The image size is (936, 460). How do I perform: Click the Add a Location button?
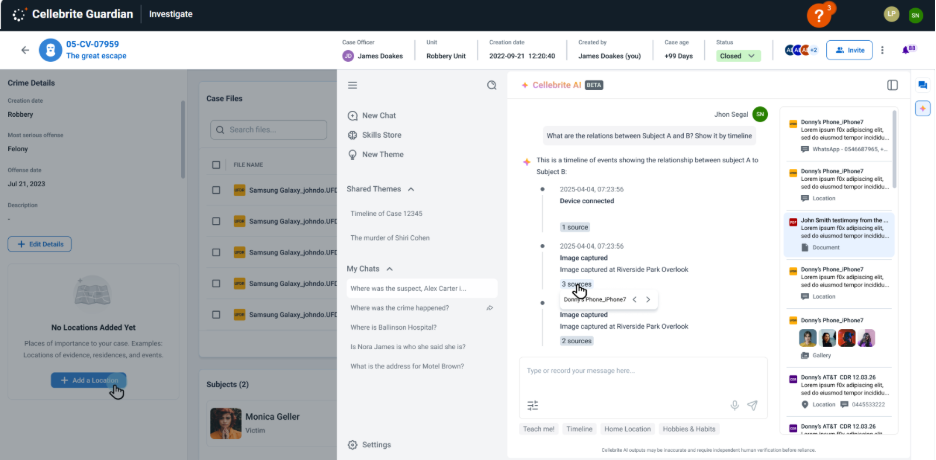point(88,381)
